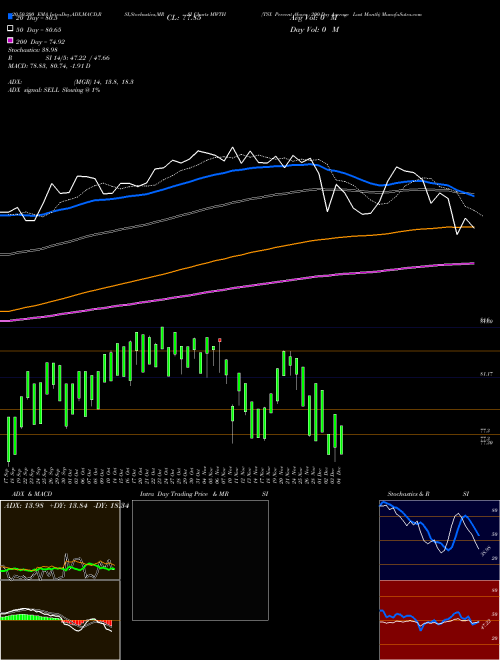Image resolution: width=500 pixels, height=660 pixels.
Task: Click the empty Intra Day Trading Price panel
Action: coord(200,560)
